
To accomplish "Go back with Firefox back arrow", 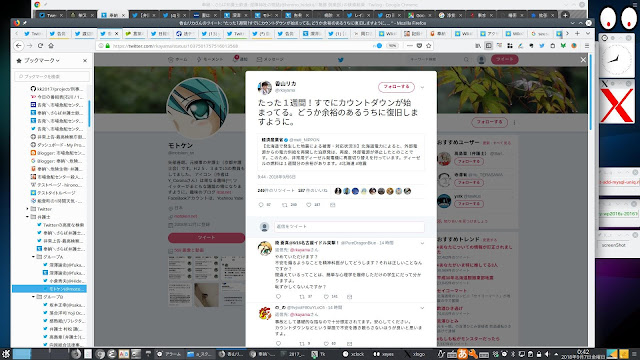I will click(19, 46).
